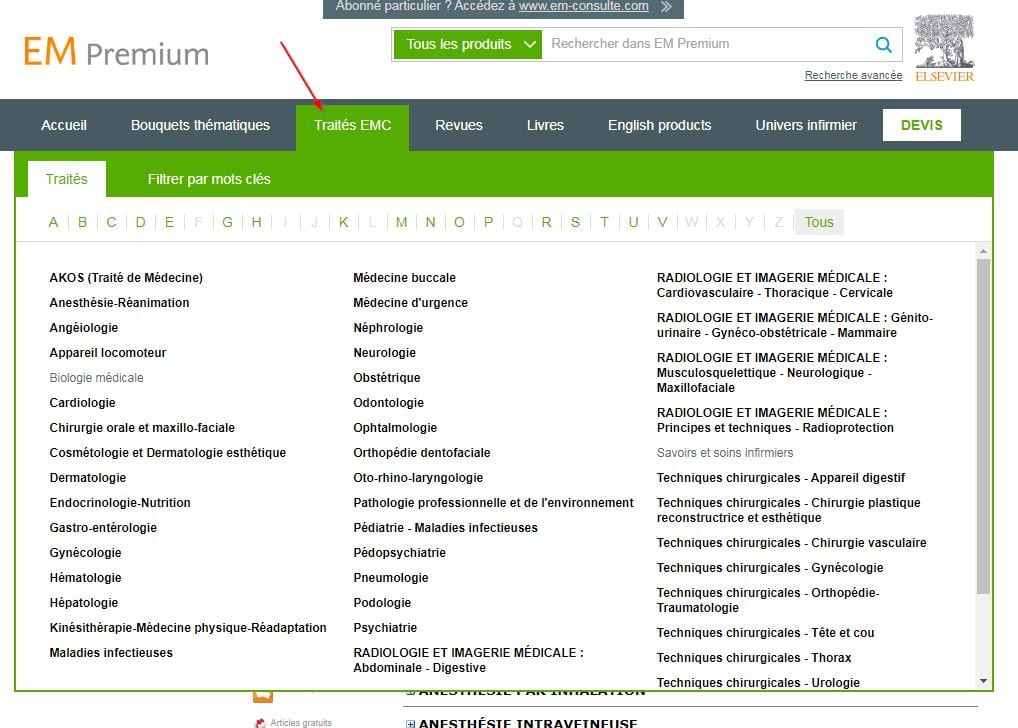1018x728 pixels.
Task: Filter treatises by letter C
Action: [112, 222]
